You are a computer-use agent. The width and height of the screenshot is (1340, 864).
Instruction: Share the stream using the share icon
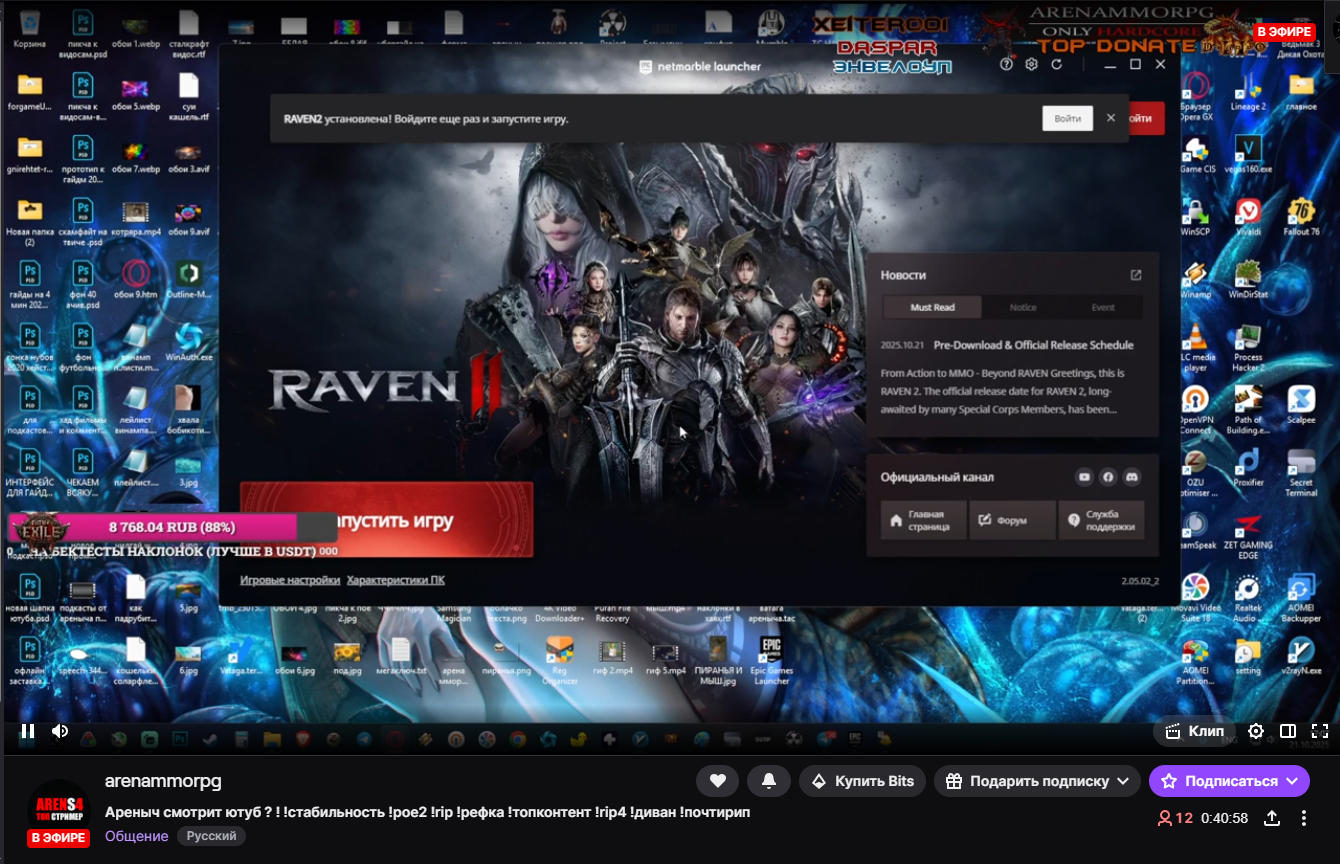pos(1272,818)
